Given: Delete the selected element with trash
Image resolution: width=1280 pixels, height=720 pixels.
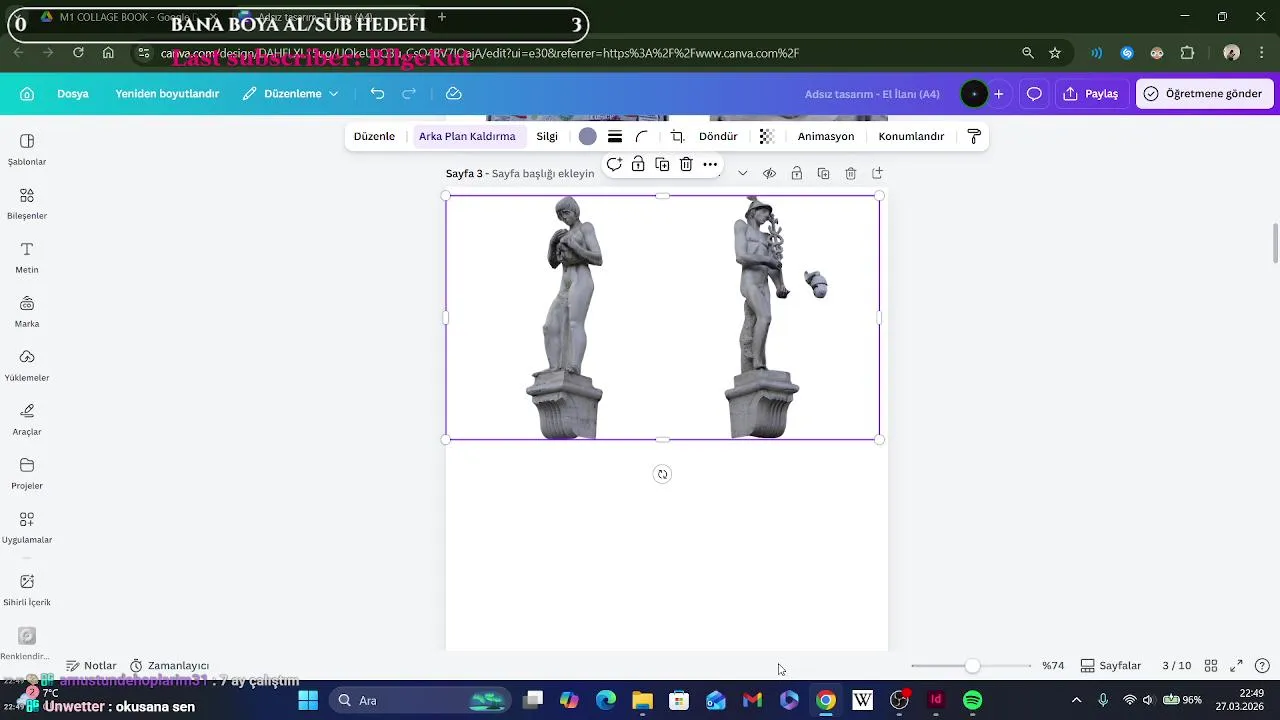Looking at the screenshot, I should 686,164.
